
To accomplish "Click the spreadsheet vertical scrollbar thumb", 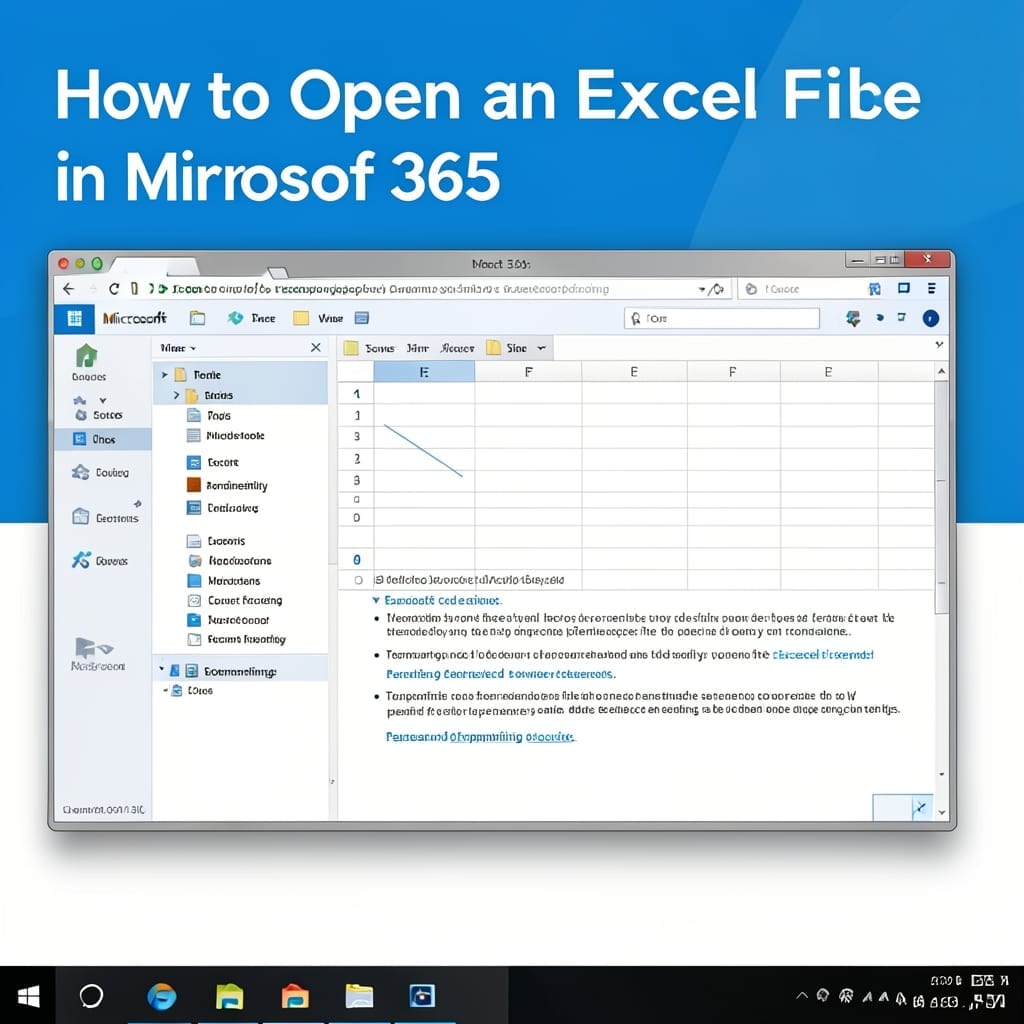I will [940, 498].
